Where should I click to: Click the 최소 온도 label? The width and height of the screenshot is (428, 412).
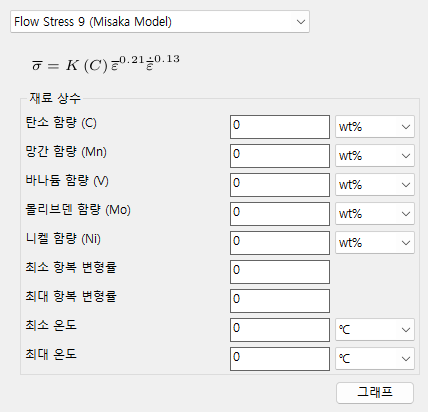click(51, 325)
